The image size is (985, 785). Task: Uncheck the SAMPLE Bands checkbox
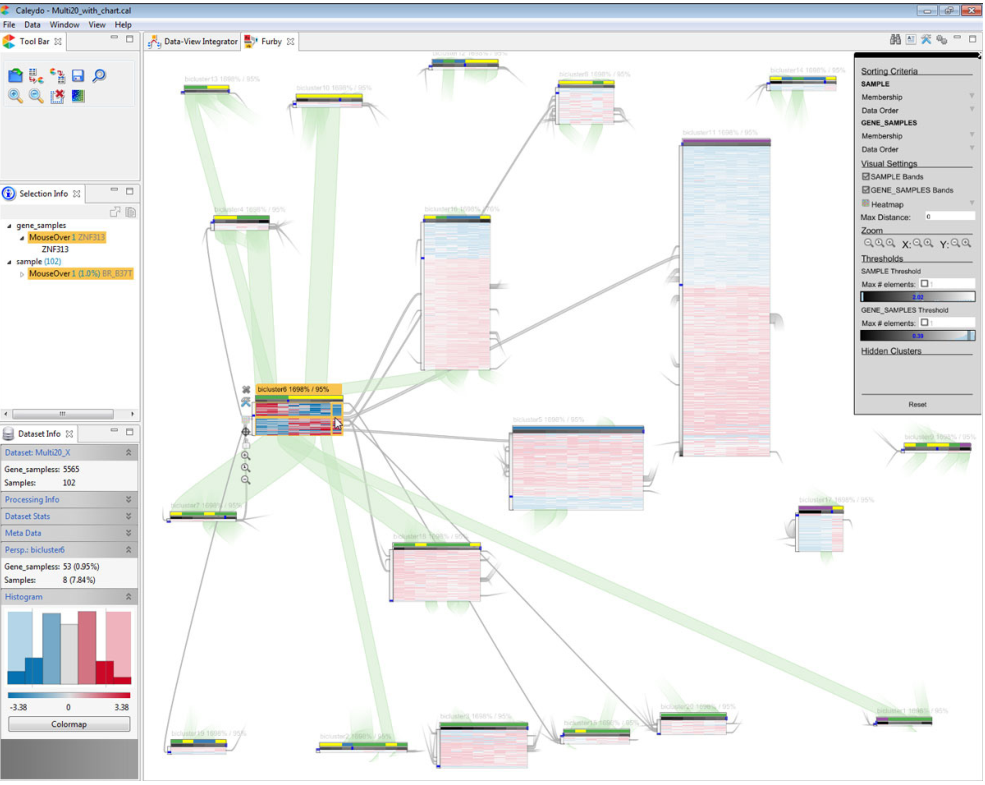coord(866,176)
